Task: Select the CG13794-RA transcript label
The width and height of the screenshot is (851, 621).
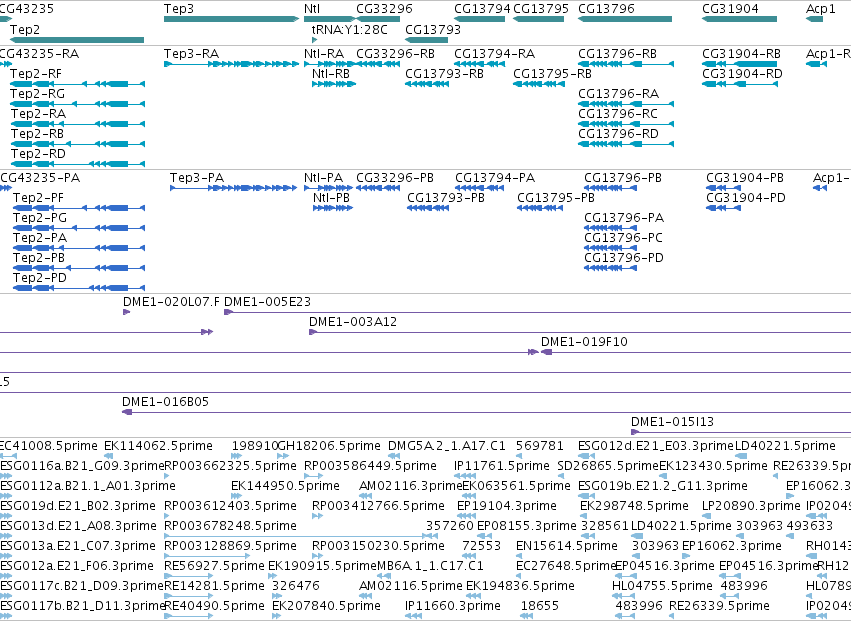Action: [494, 54]
